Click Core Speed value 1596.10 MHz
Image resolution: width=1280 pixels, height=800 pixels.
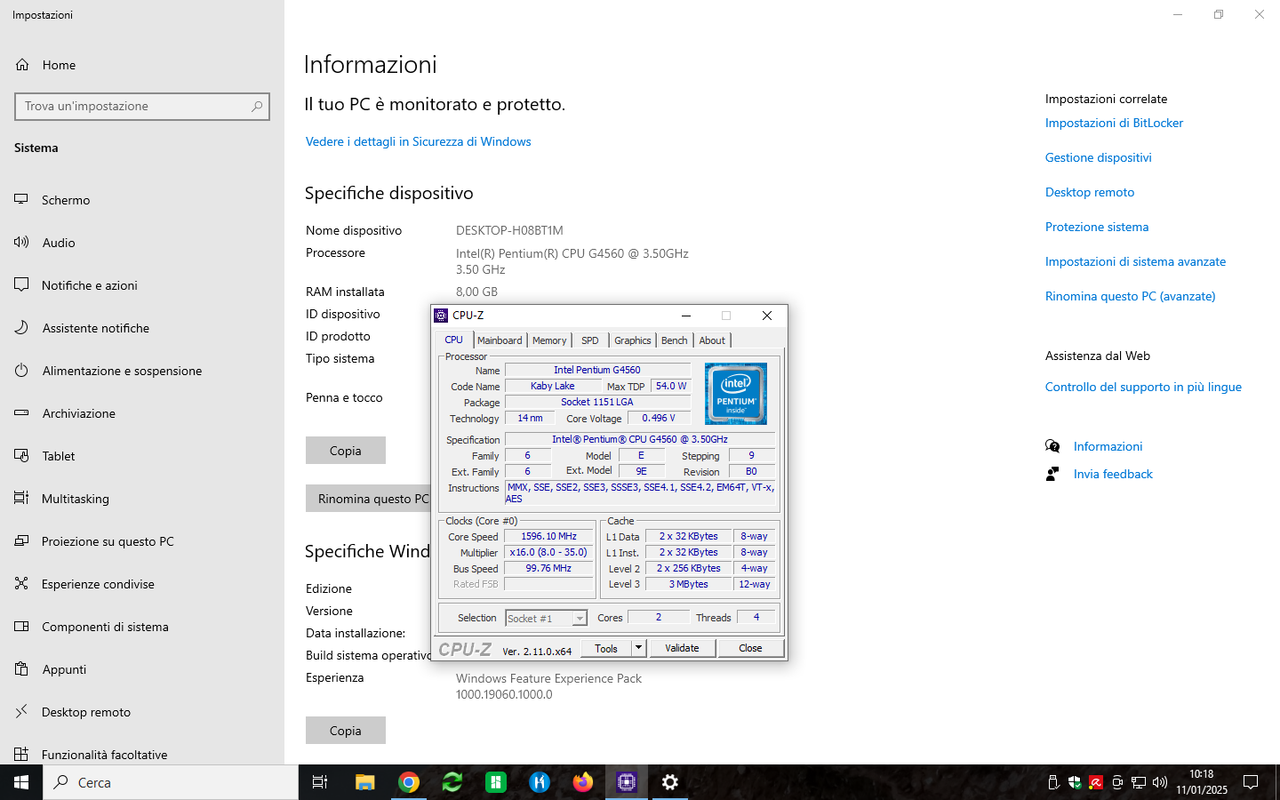548,537
